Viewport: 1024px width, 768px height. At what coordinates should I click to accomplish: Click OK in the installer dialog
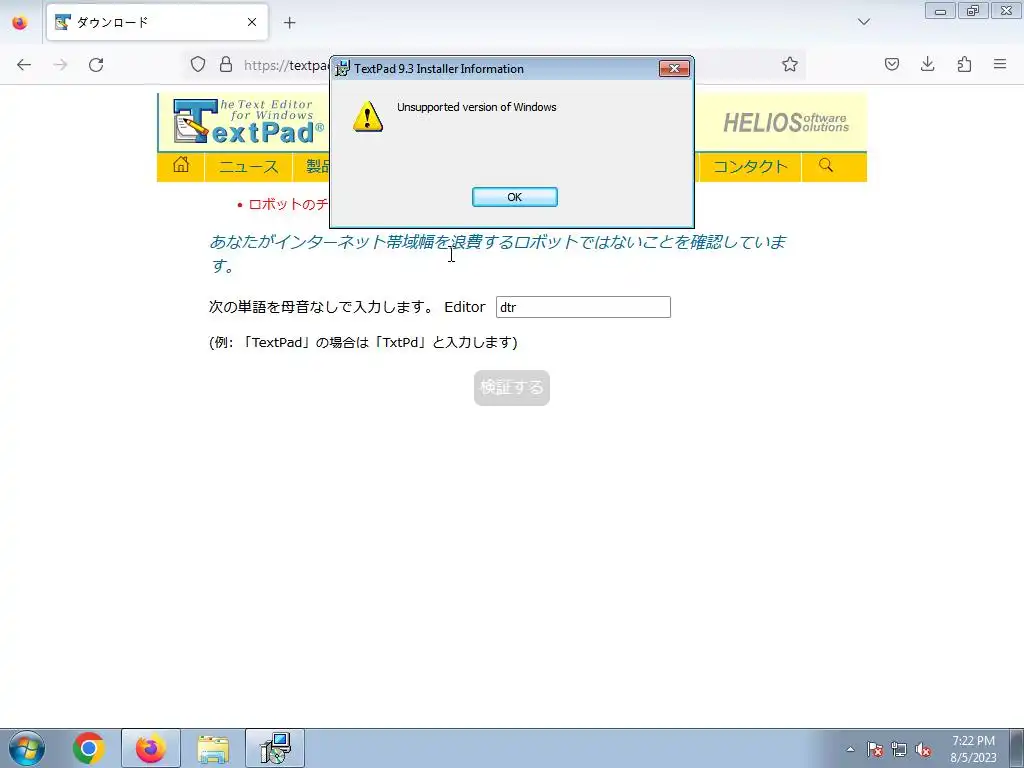pyautogui.click(x=515, y=197)
